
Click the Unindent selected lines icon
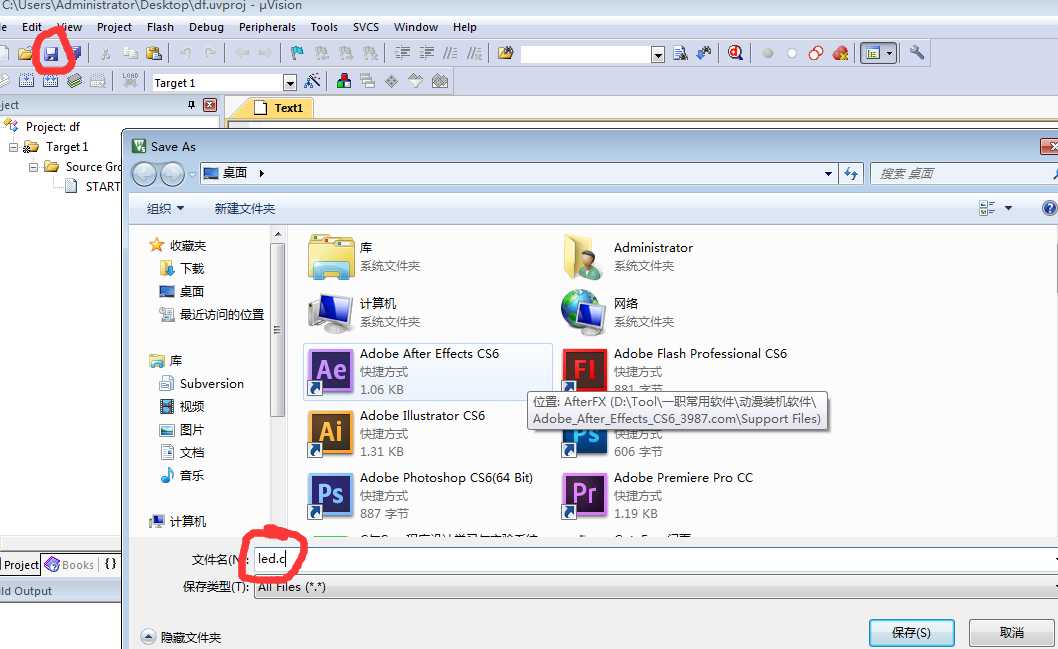[426, 53]
